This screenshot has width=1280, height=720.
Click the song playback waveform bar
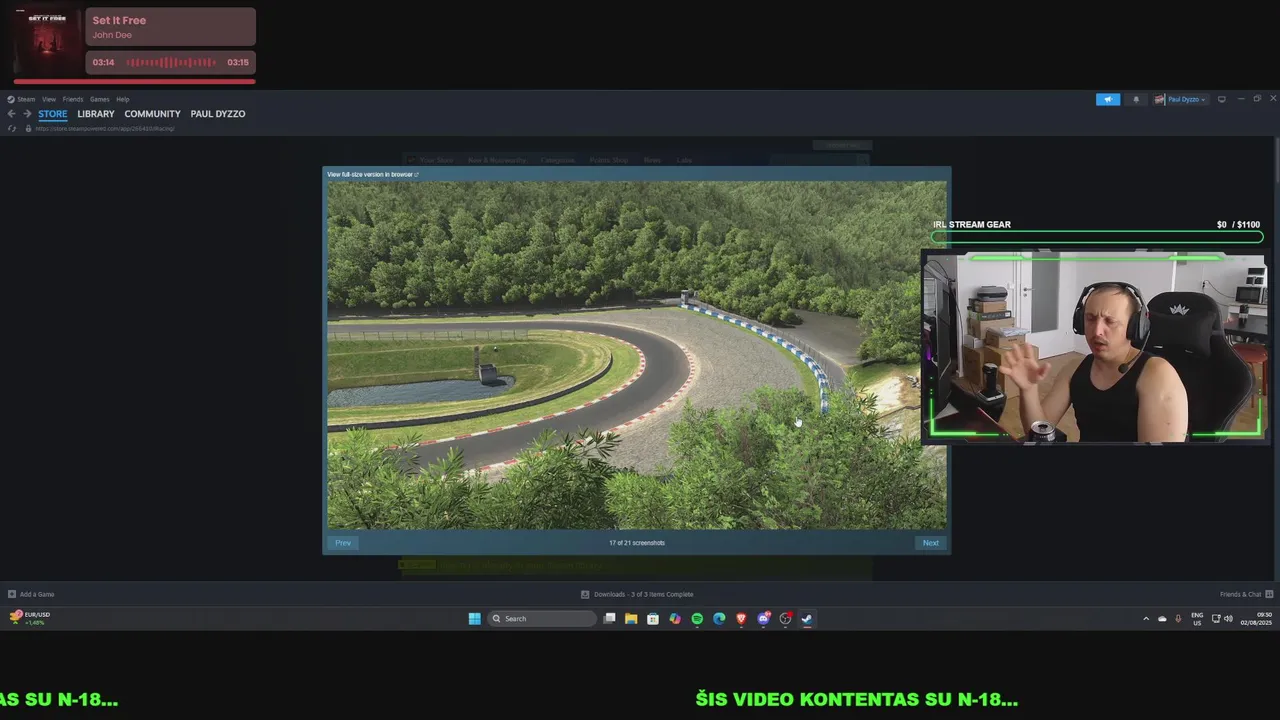pyautogui.click(x=170, y=62)
